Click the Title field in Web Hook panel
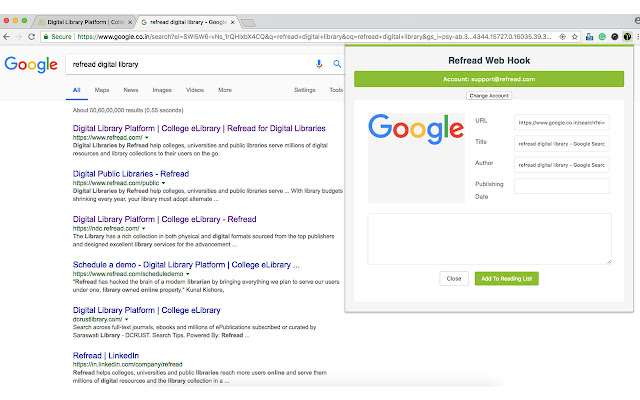The width and height of the screenshot is (640, 400). pyautogui.click(x=562, y=144)
